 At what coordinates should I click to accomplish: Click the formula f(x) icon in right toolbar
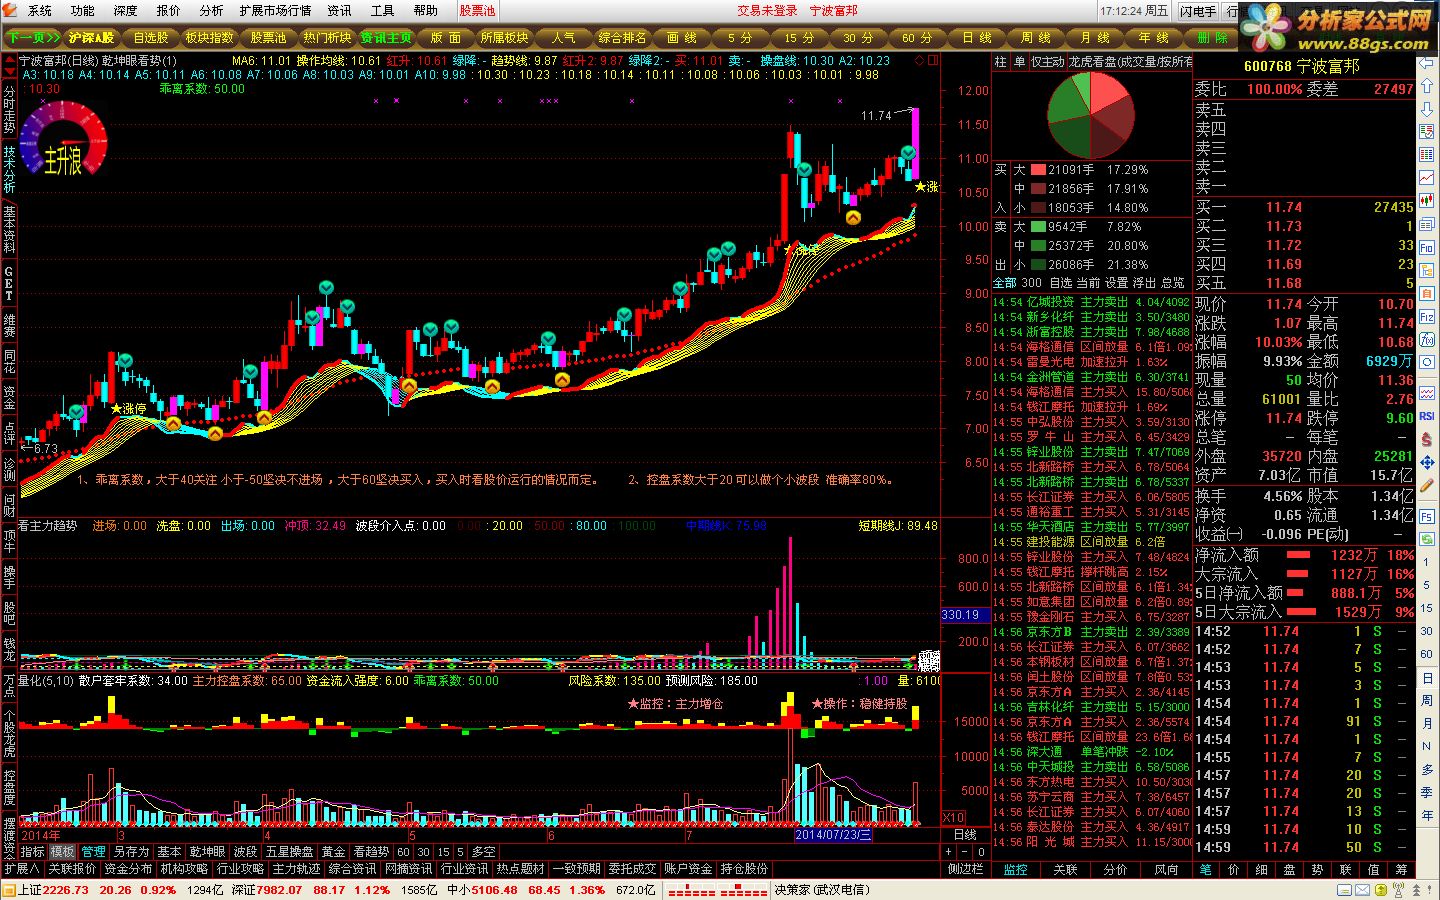(x=1427, y=338)
